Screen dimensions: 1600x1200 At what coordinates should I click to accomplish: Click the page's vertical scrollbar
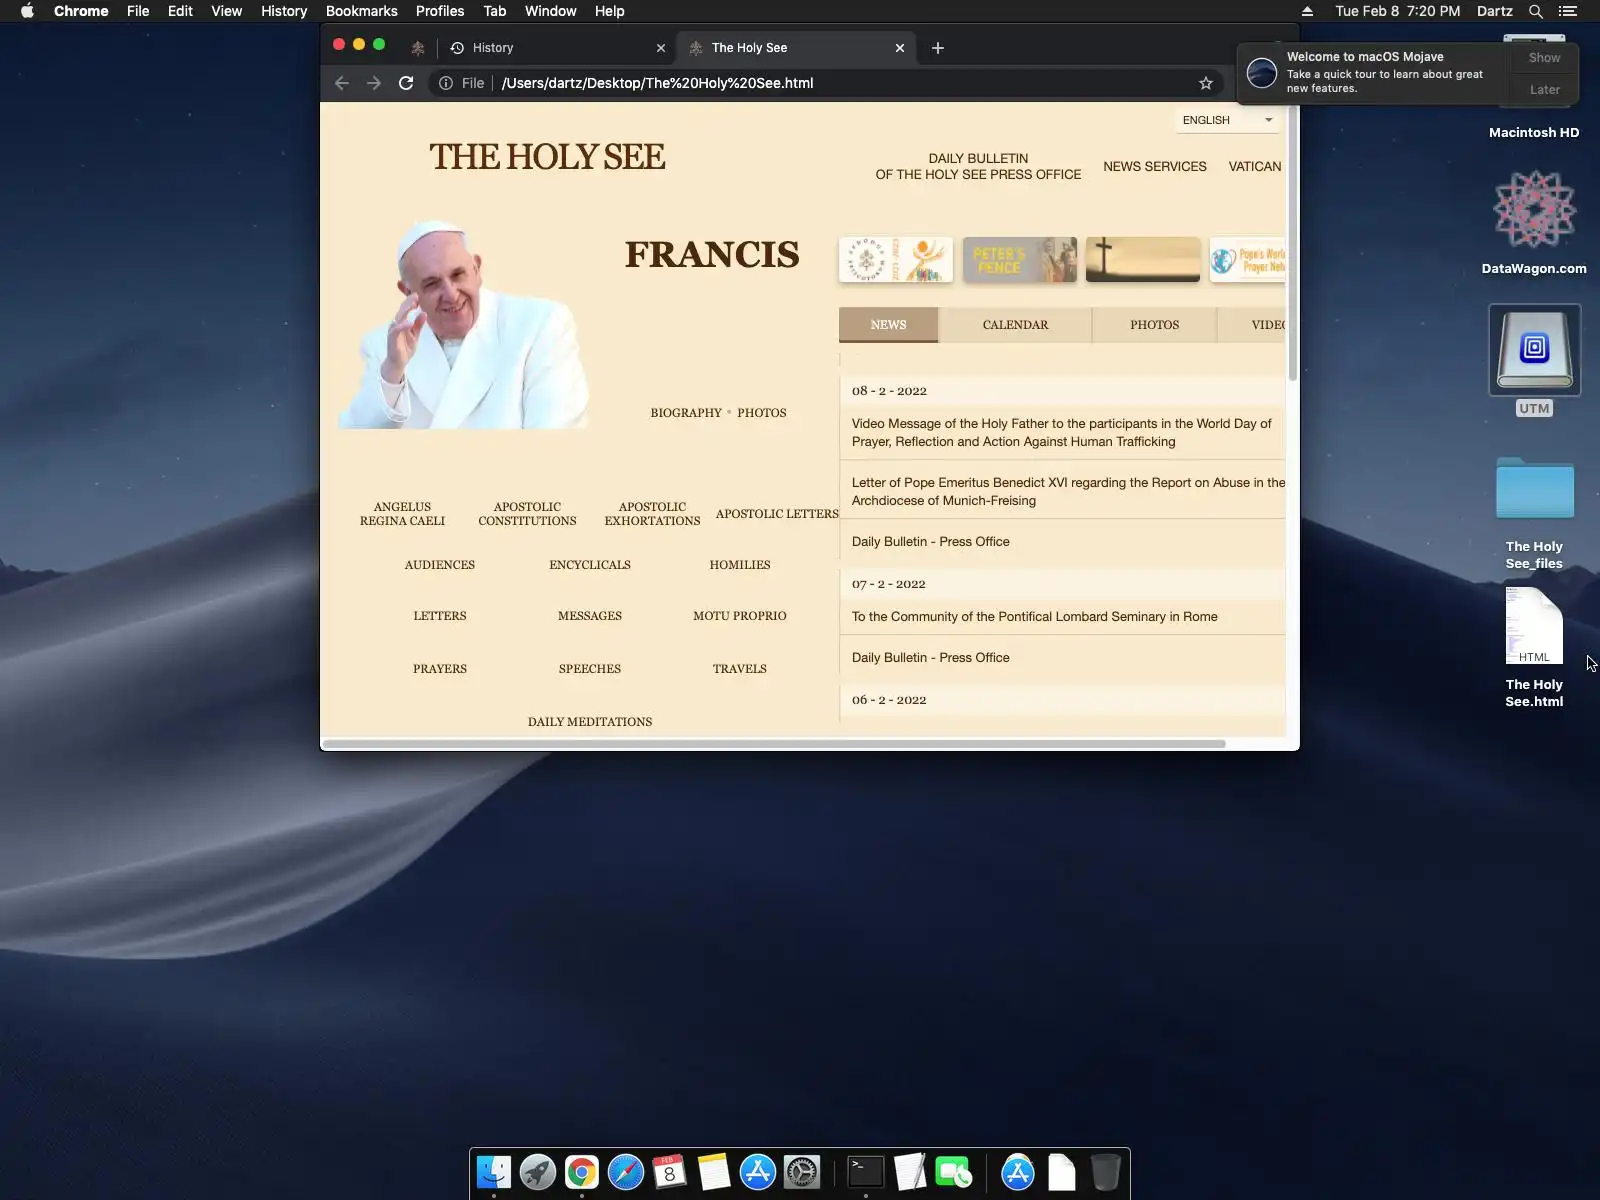[1292, 243]
